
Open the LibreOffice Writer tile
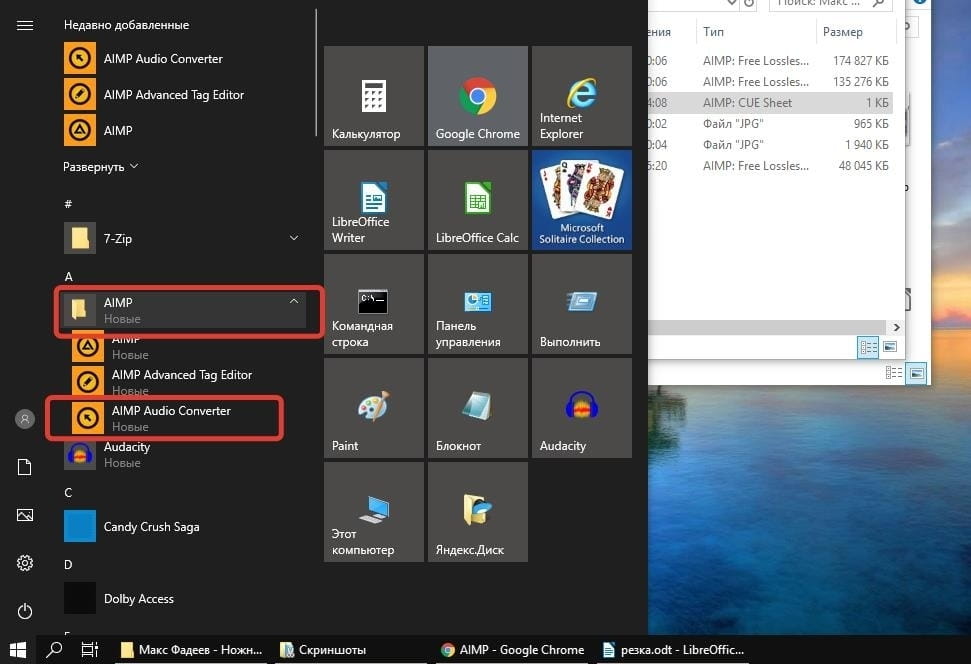click(x=374, y=200)
